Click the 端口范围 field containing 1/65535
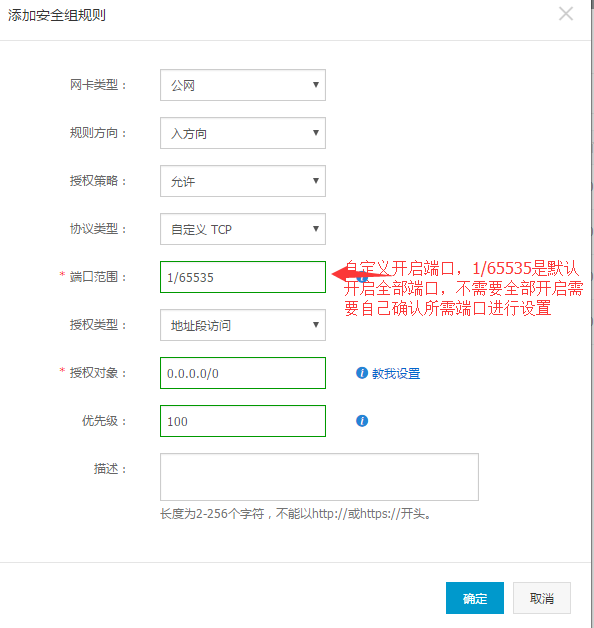 click(x=243, y=277)
